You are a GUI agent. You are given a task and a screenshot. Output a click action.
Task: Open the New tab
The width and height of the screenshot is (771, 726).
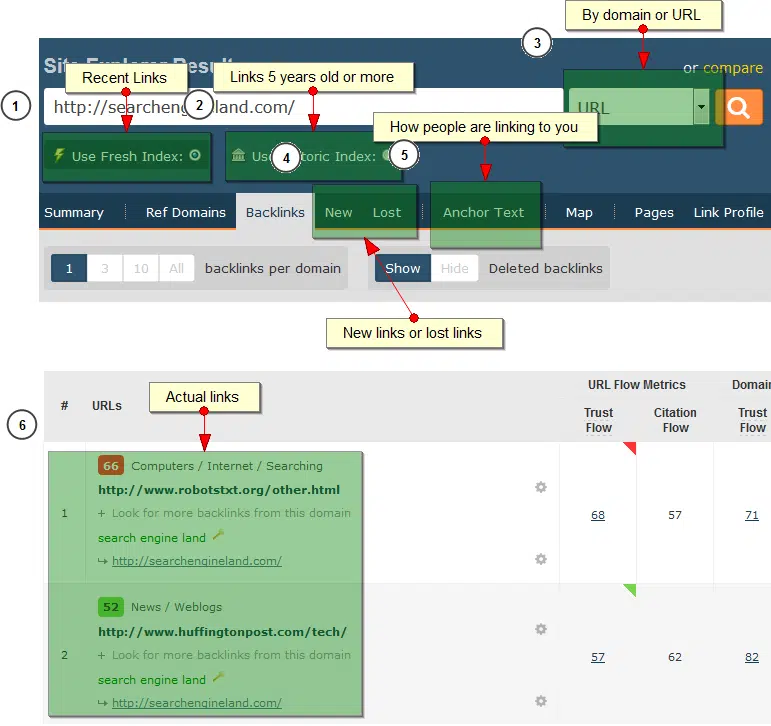(338, 212)
